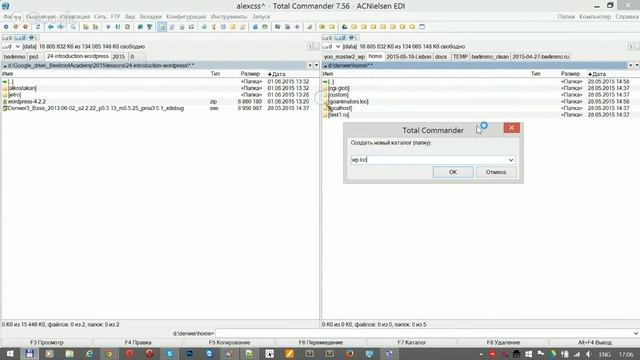Click the volume speaker tray icon

point(588,354)
